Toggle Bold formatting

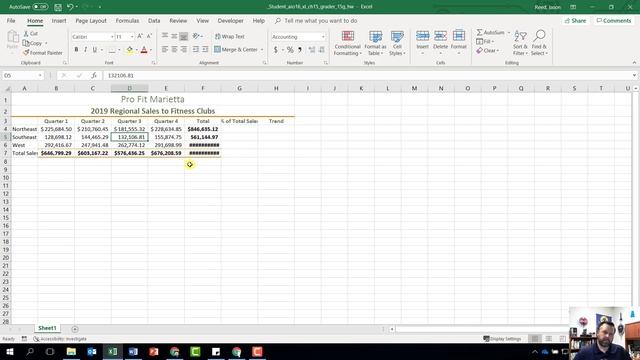click(76, 49)
